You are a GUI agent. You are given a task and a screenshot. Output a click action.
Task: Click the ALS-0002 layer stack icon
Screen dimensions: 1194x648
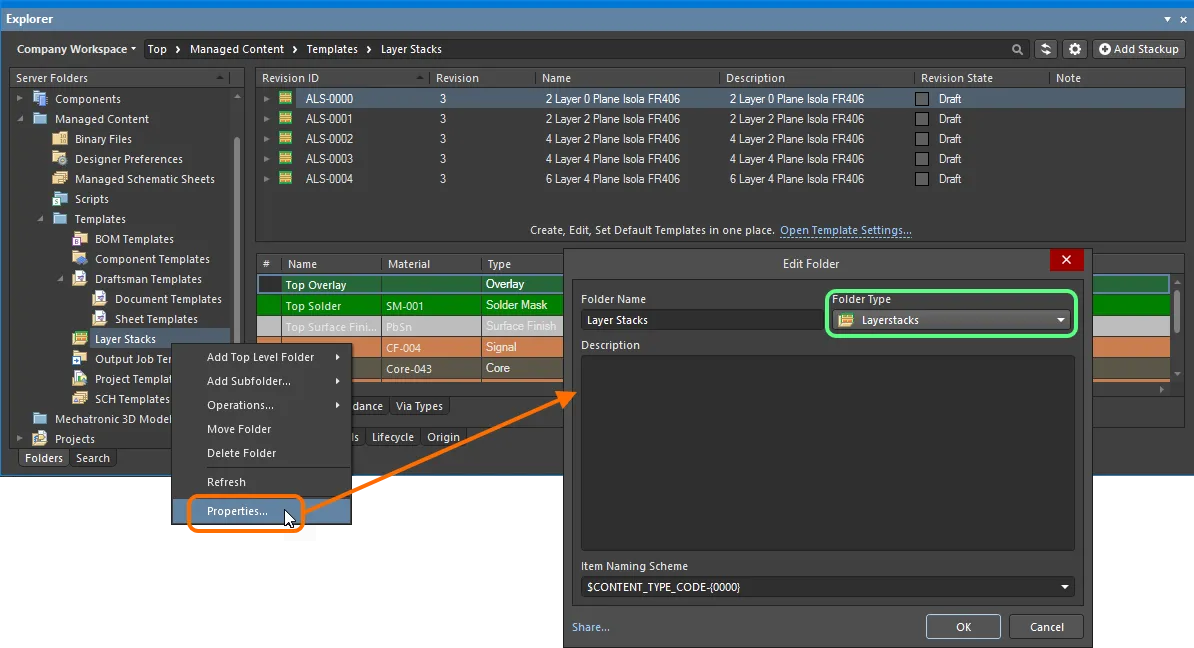pos(286,139)
